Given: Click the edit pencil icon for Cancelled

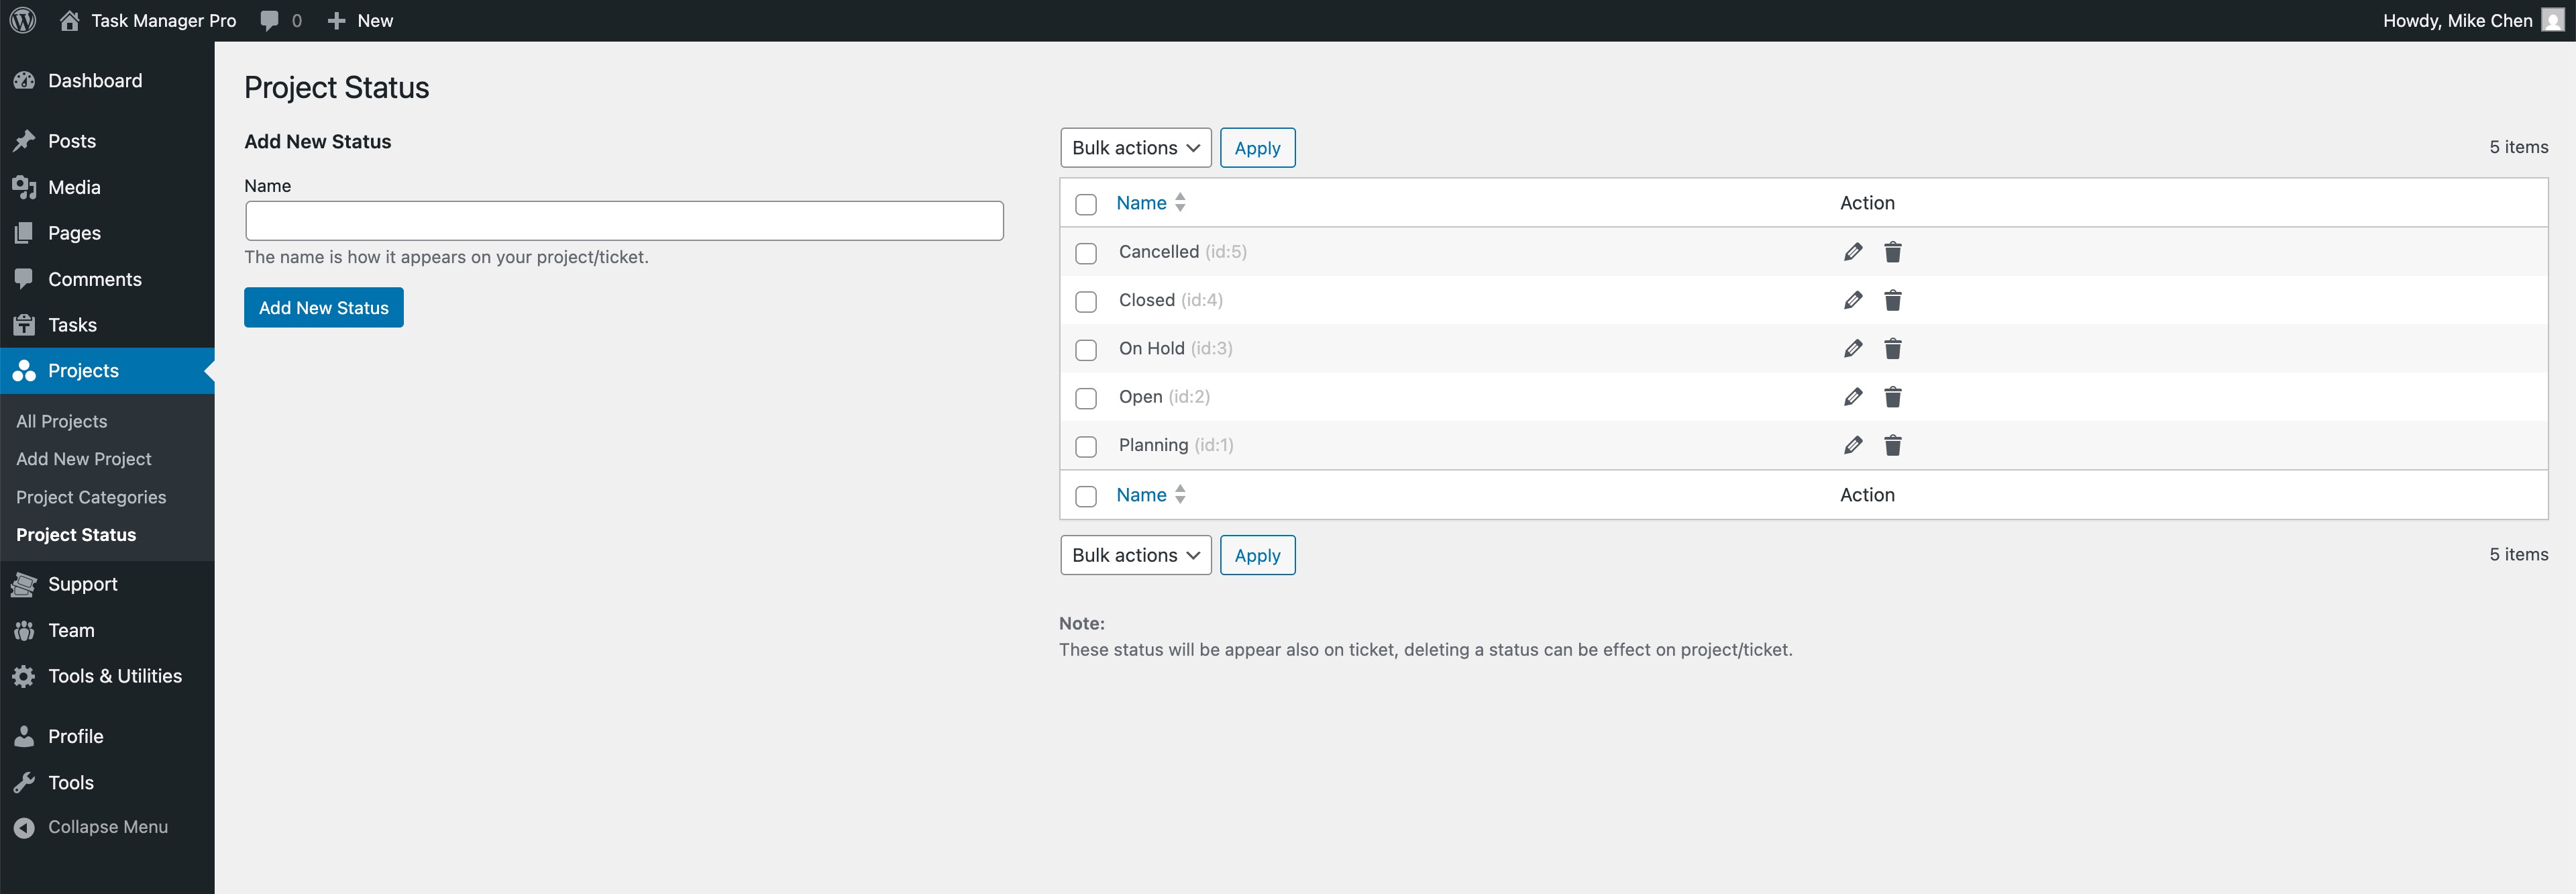Looking at the screenshot, I should 1852,252.
